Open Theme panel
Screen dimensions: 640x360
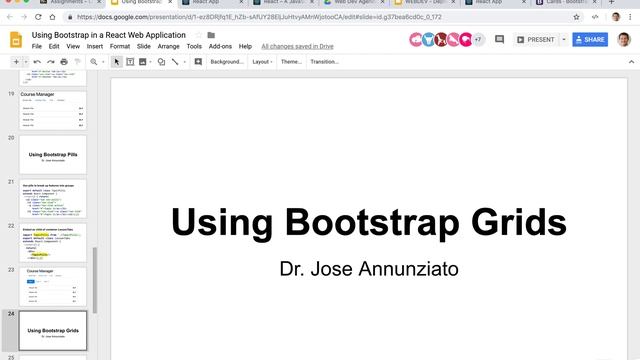(x=291, y=62)
